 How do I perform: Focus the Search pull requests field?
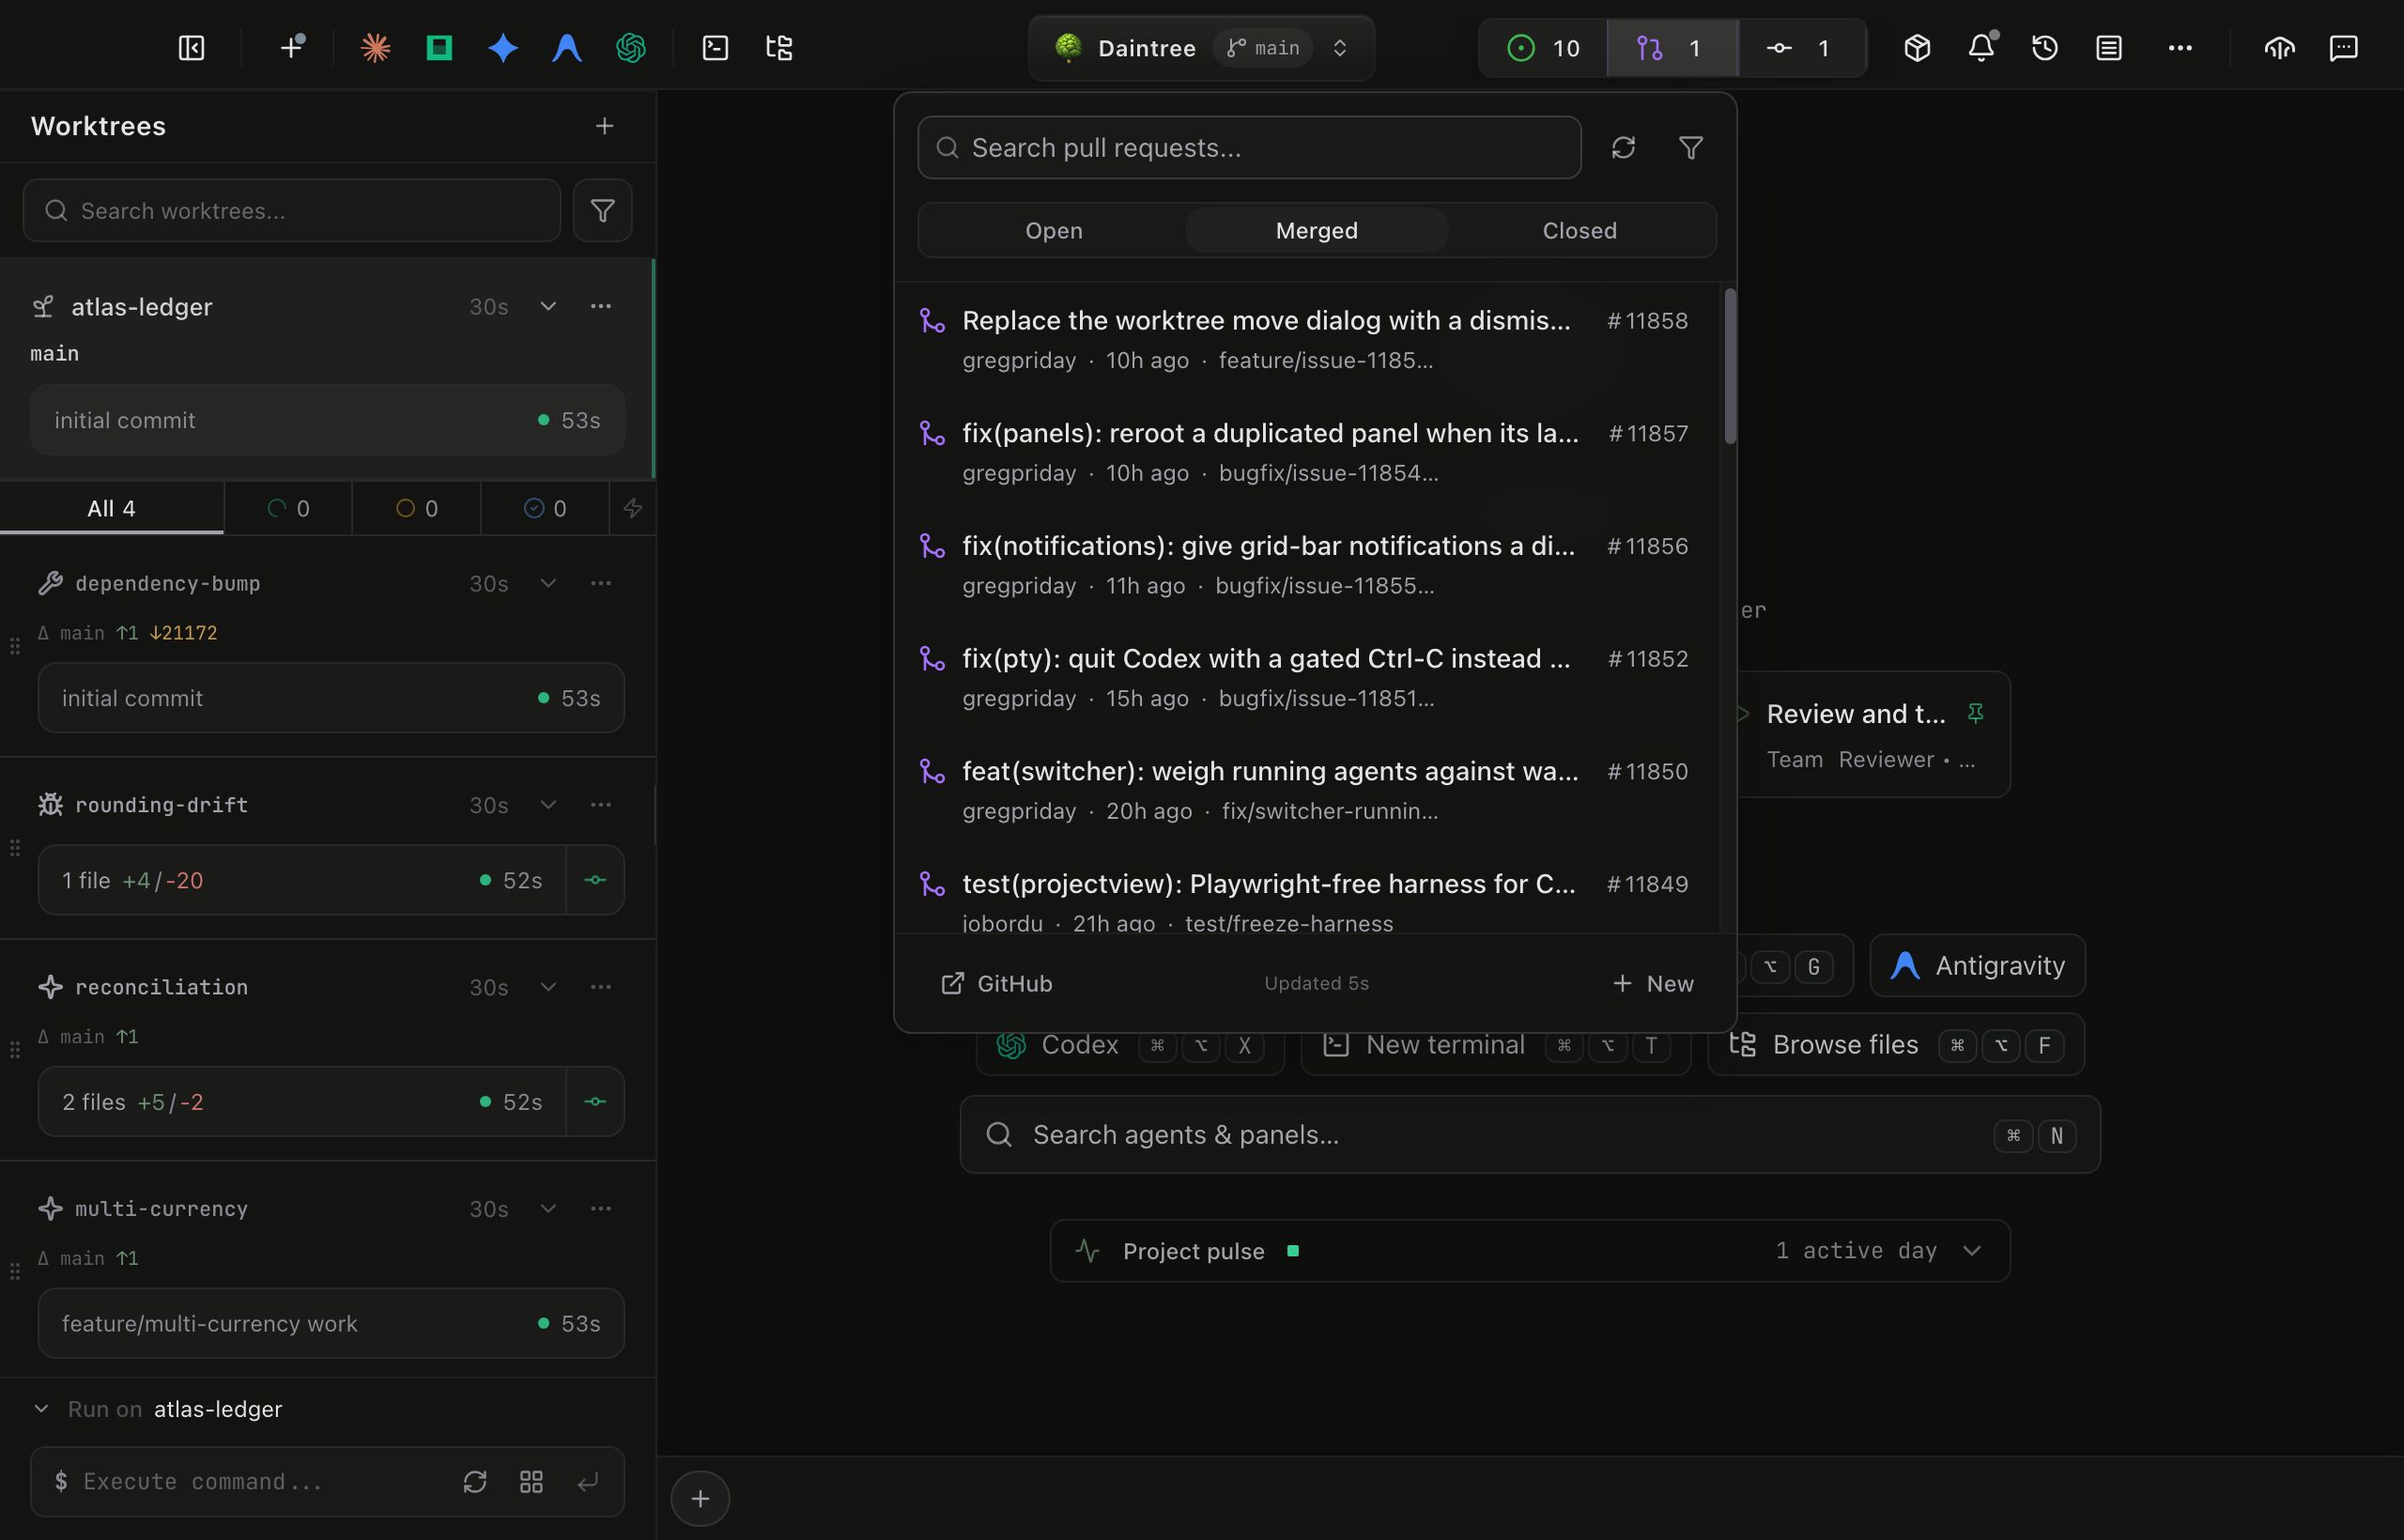[x=1249, y=148]
